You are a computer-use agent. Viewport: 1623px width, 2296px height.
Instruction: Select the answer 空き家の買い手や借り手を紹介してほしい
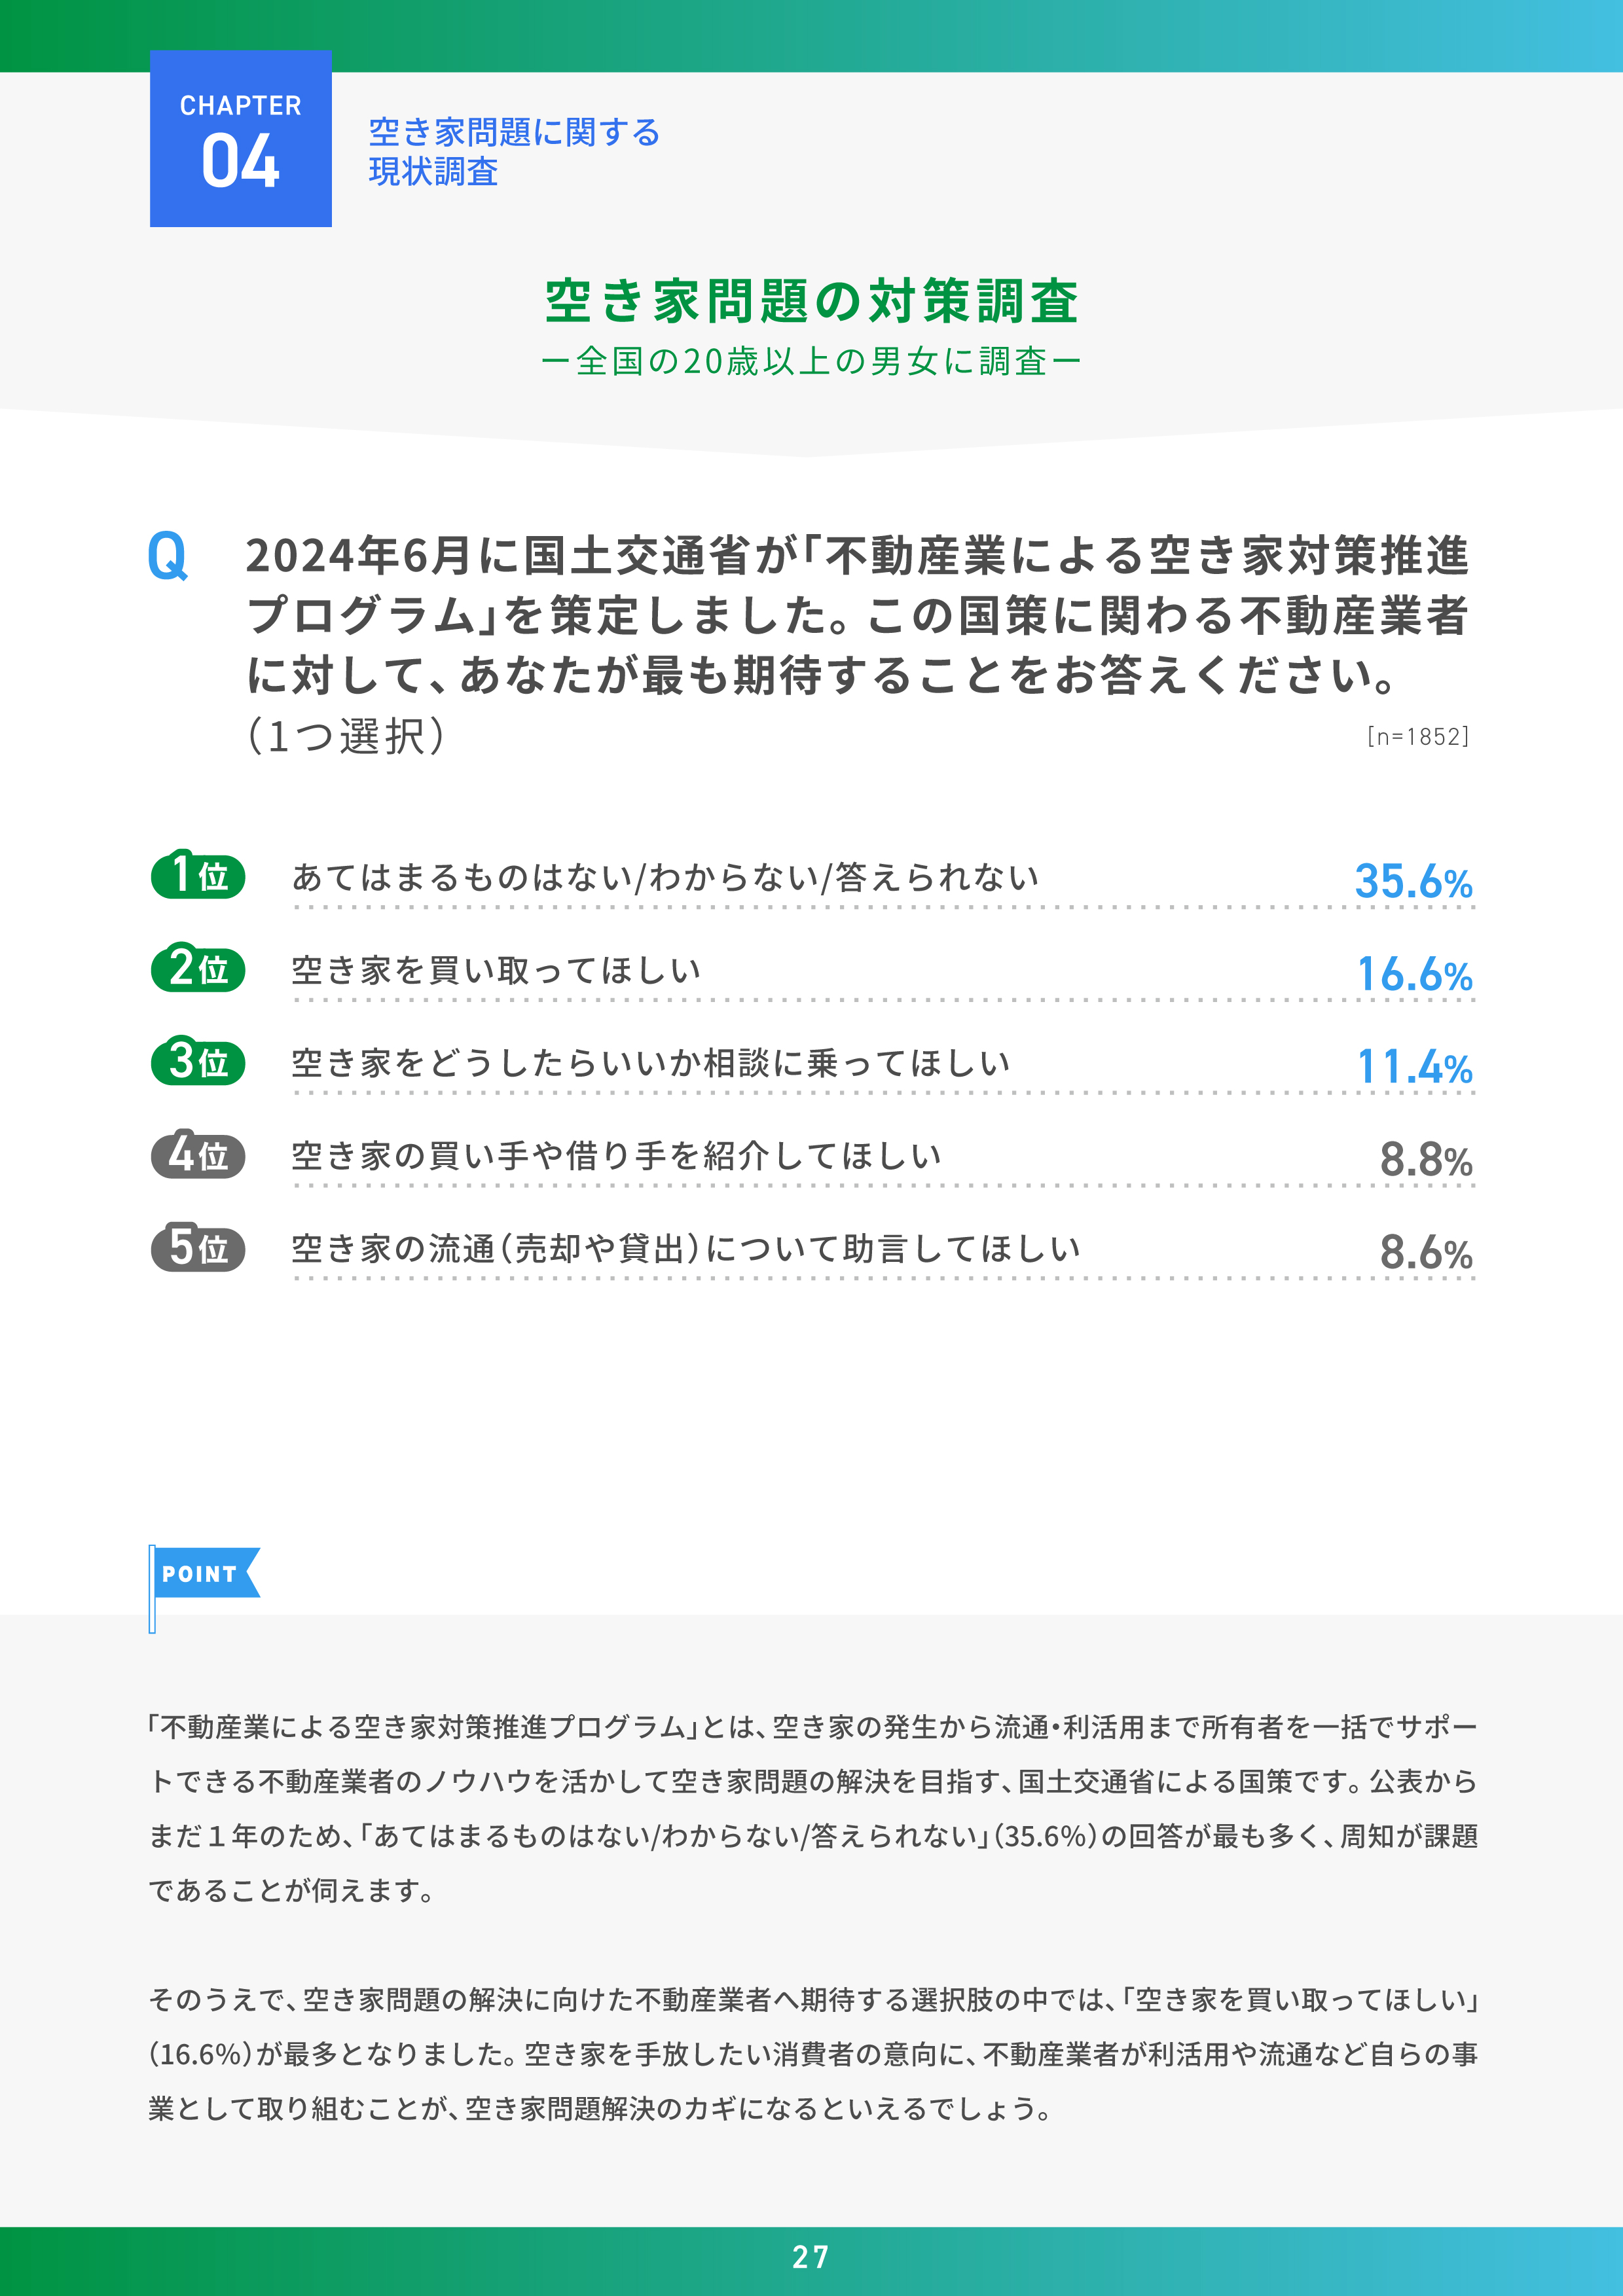[616, 1156]
